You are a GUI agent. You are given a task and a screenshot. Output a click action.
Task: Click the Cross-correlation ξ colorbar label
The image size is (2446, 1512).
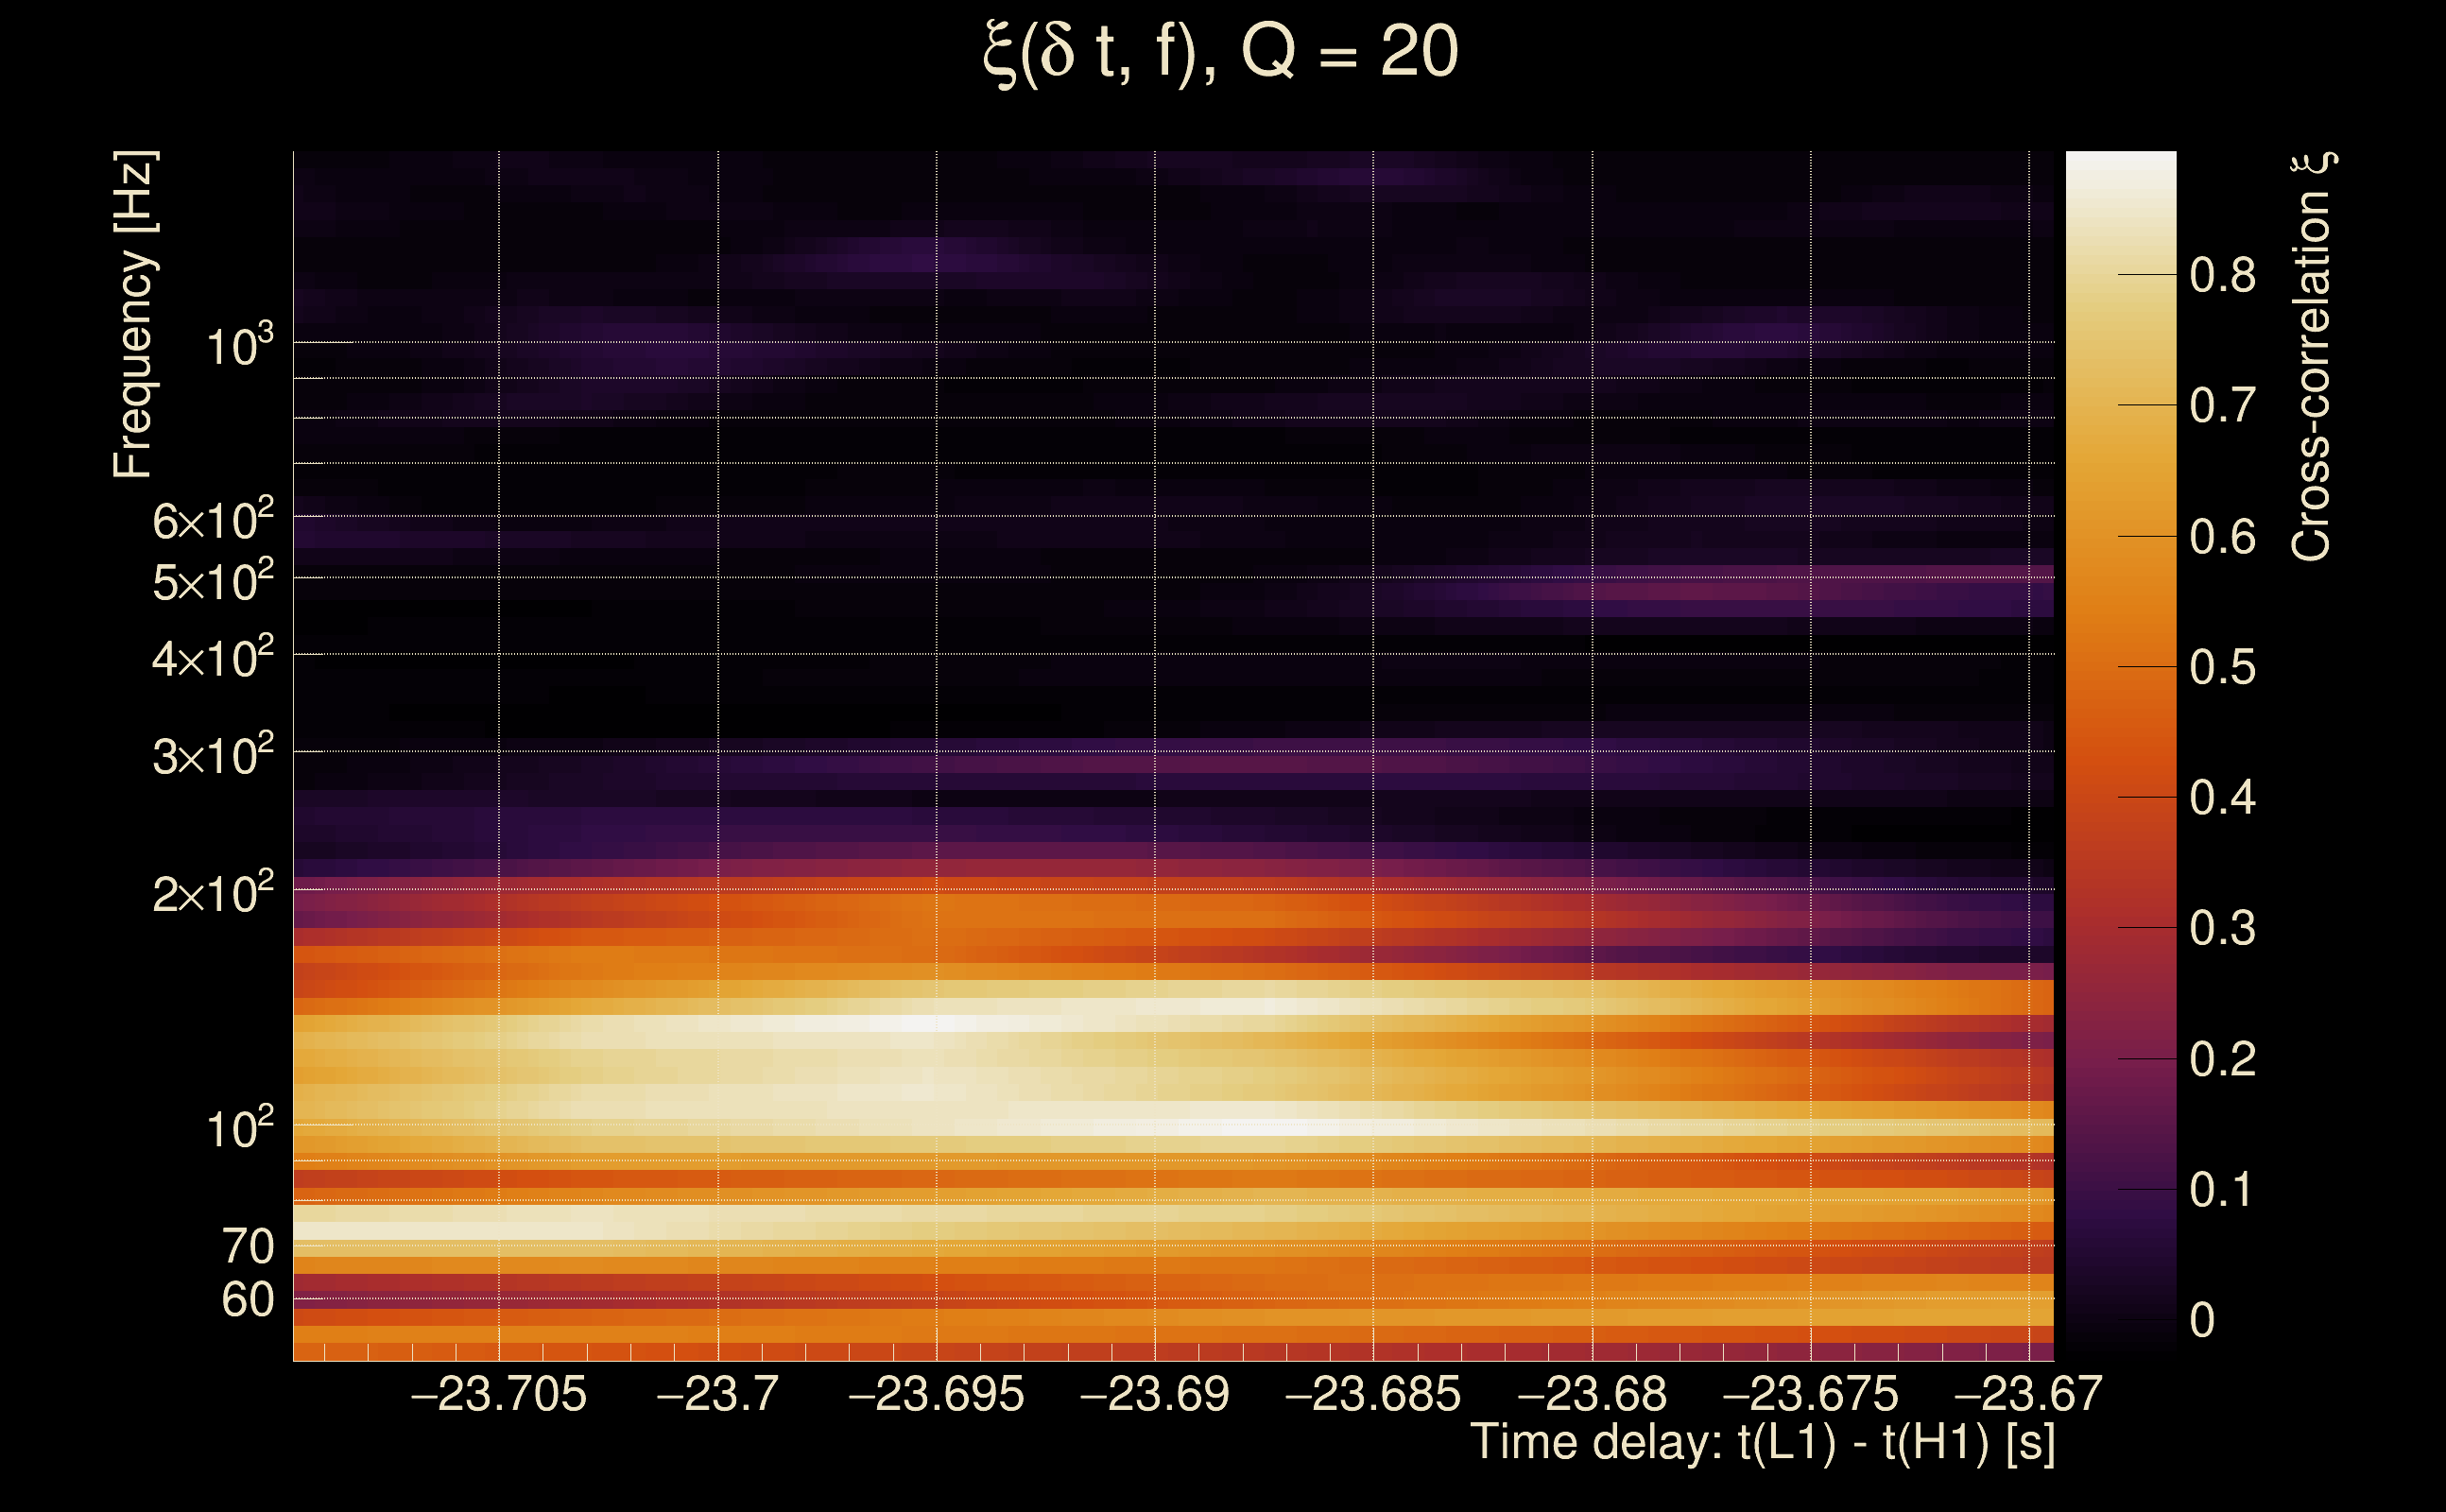pos(2312,357)
